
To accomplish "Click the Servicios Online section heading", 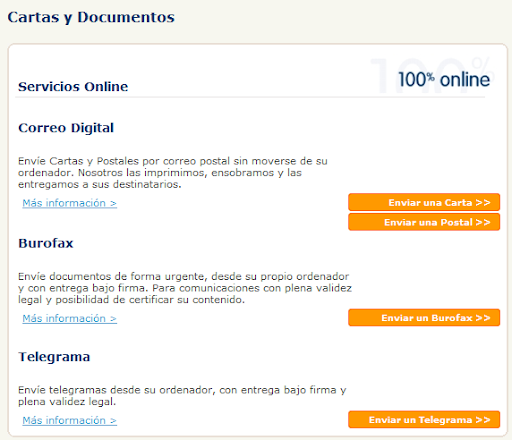I will click(x=73, y=87).
